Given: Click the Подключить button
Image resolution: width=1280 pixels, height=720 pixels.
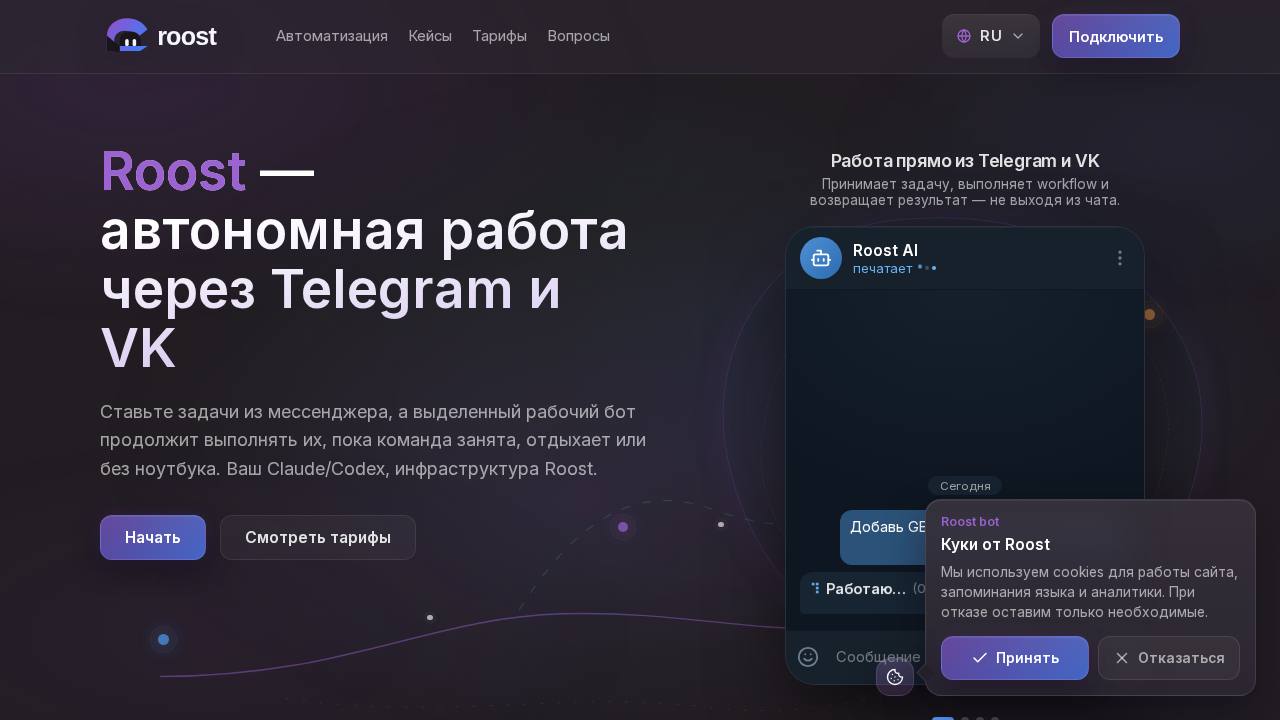Looking at the screenshot, I should (1116, 36).
